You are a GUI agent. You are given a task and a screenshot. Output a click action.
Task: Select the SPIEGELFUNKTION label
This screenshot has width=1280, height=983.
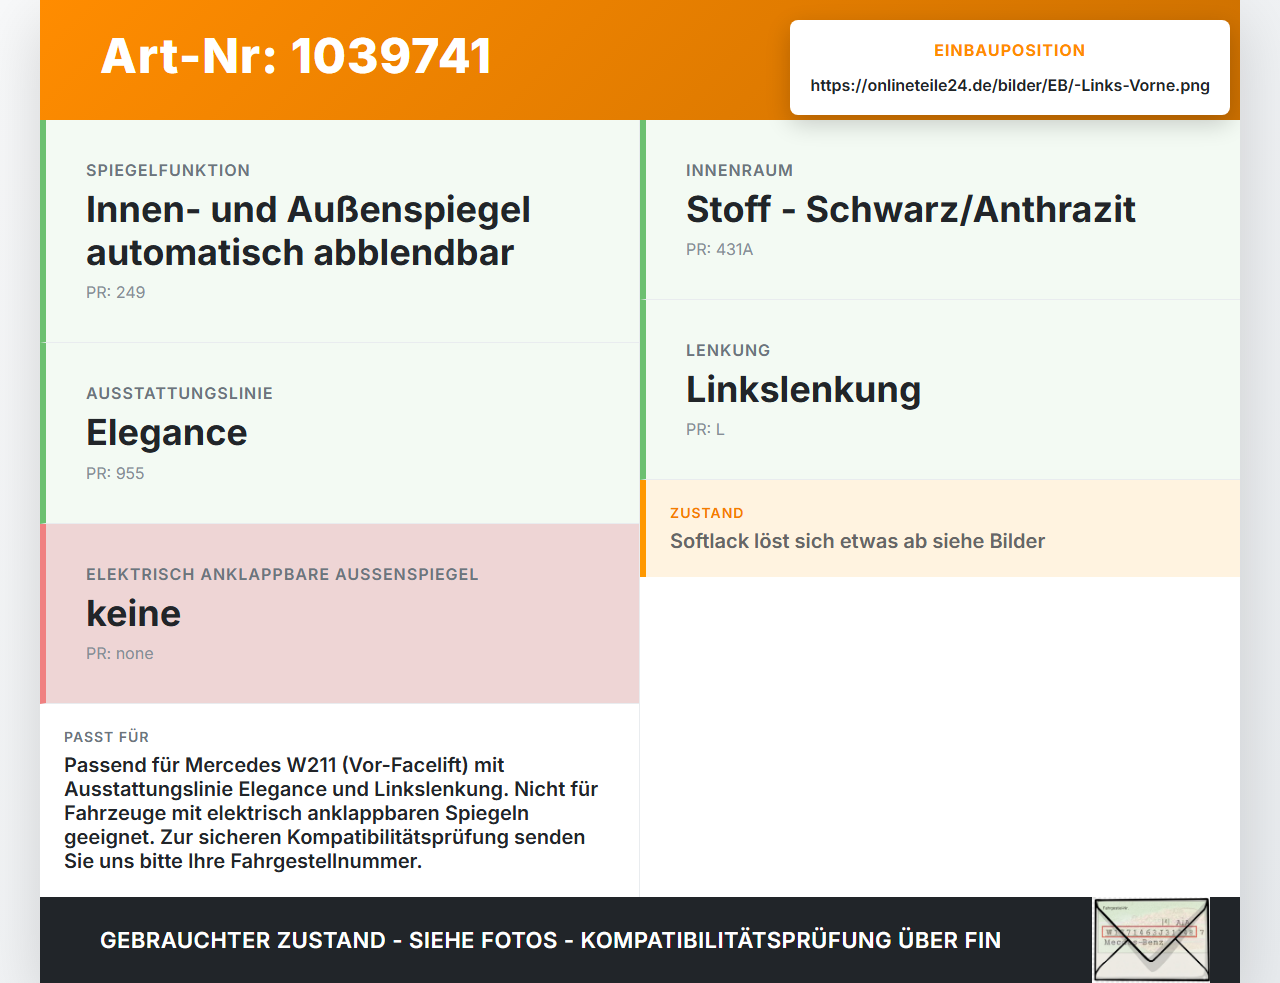tap(168, 170)
